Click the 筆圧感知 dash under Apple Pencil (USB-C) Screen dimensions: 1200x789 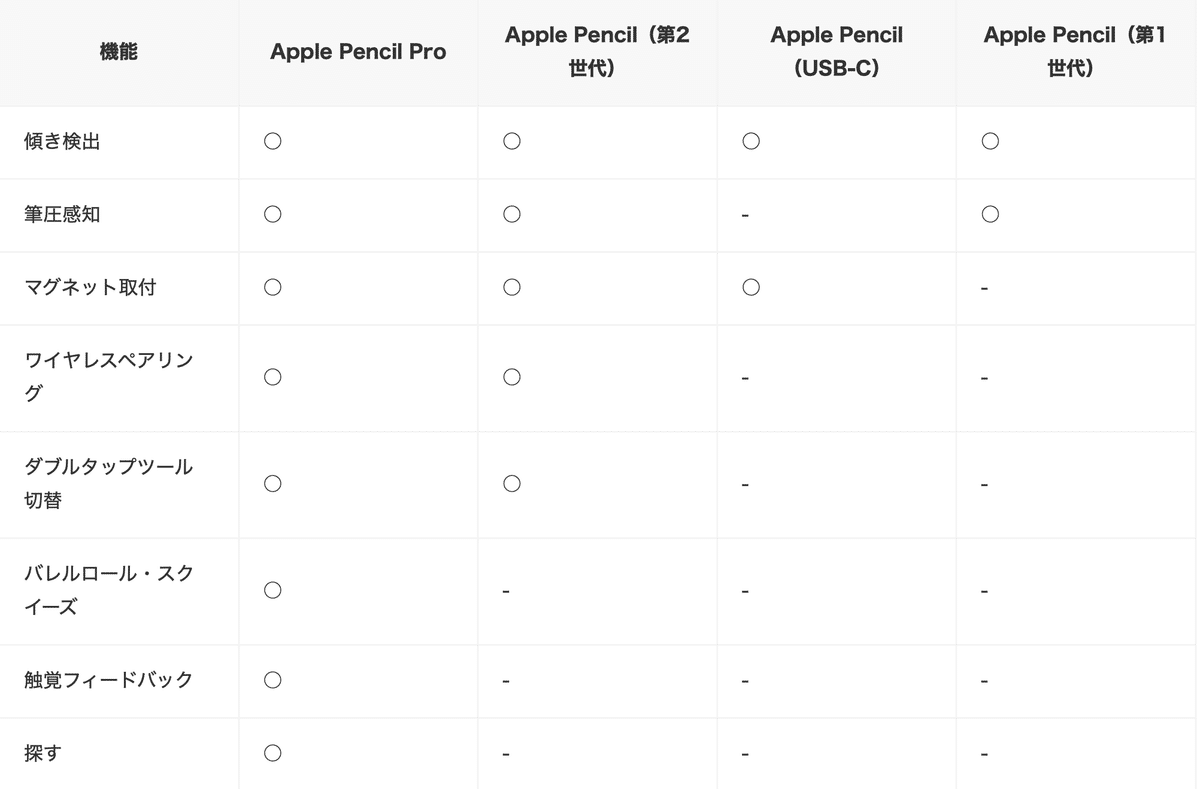(x=746, y=216)
